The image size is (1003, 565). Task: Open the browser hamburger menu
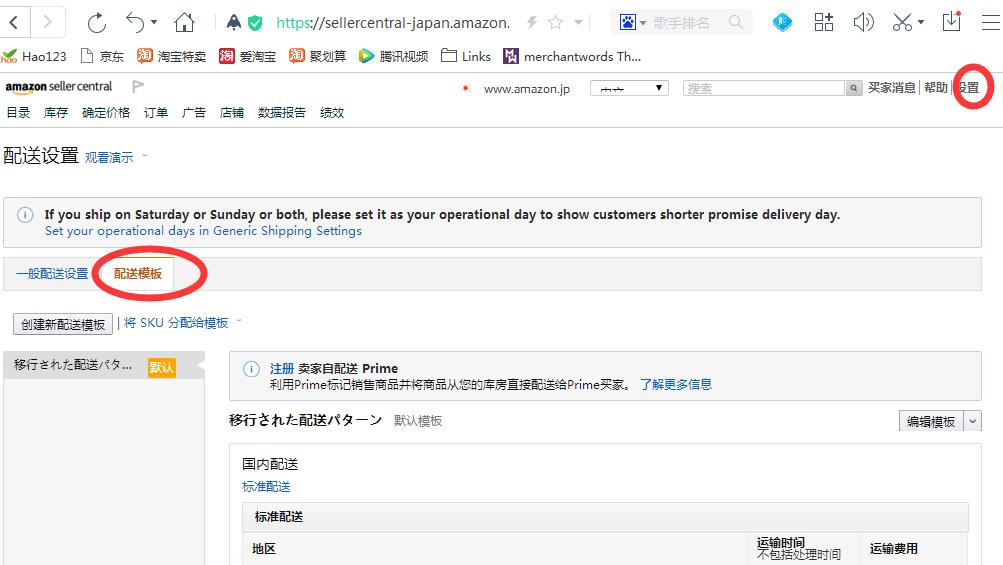coord(991,23)
